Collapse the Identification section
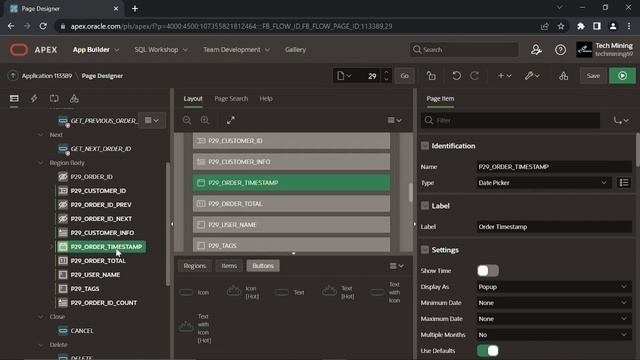 click(x=425, y=146)
